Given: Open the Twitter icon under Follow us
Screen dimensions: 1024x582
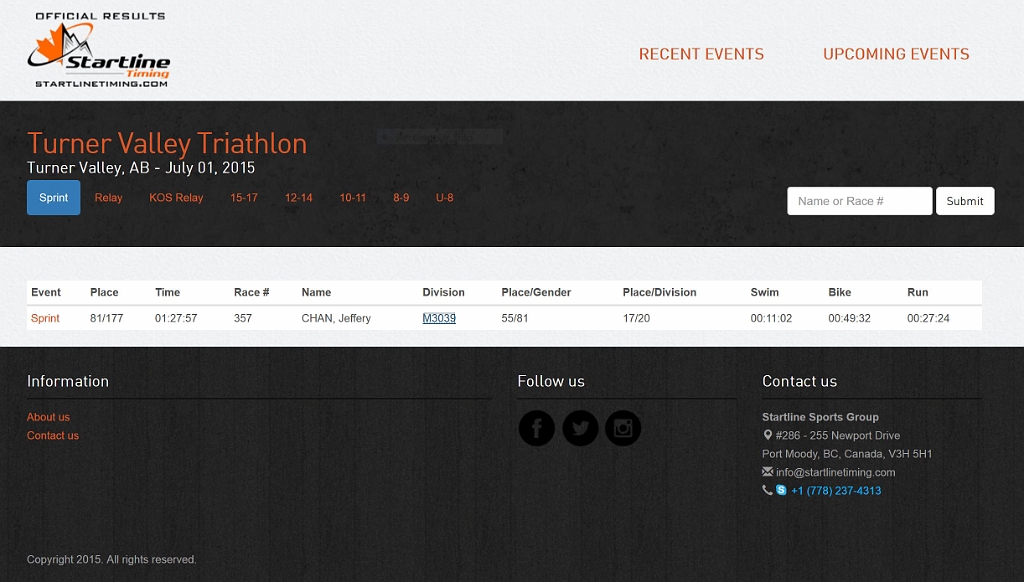Looking at the screenshot, I should tap(580, 428).
